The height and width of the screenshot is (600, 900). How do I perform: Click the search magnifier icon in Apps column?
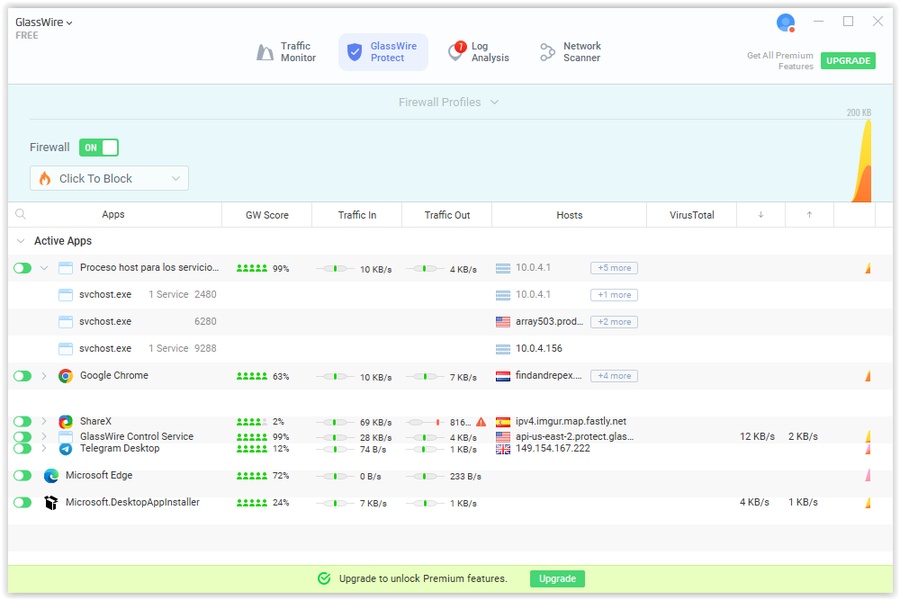coord(21,214)
